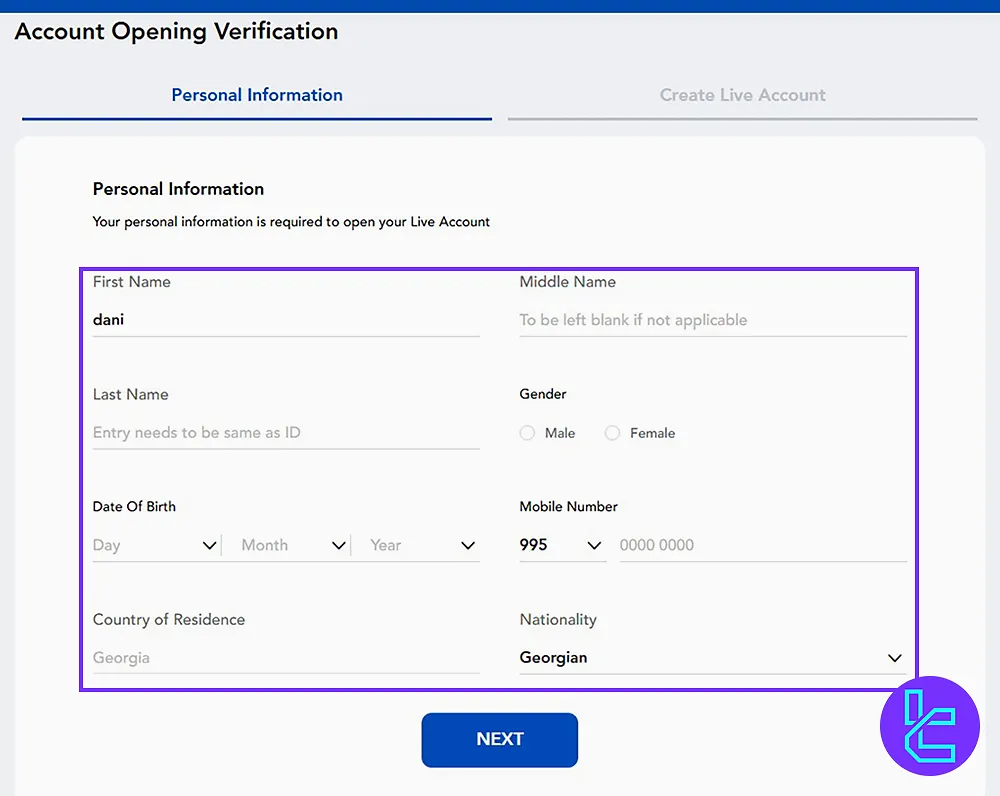Screen dimensions: 1000x796
Task: Click the First Name field containing dani
Action: [x=286, y=320]
